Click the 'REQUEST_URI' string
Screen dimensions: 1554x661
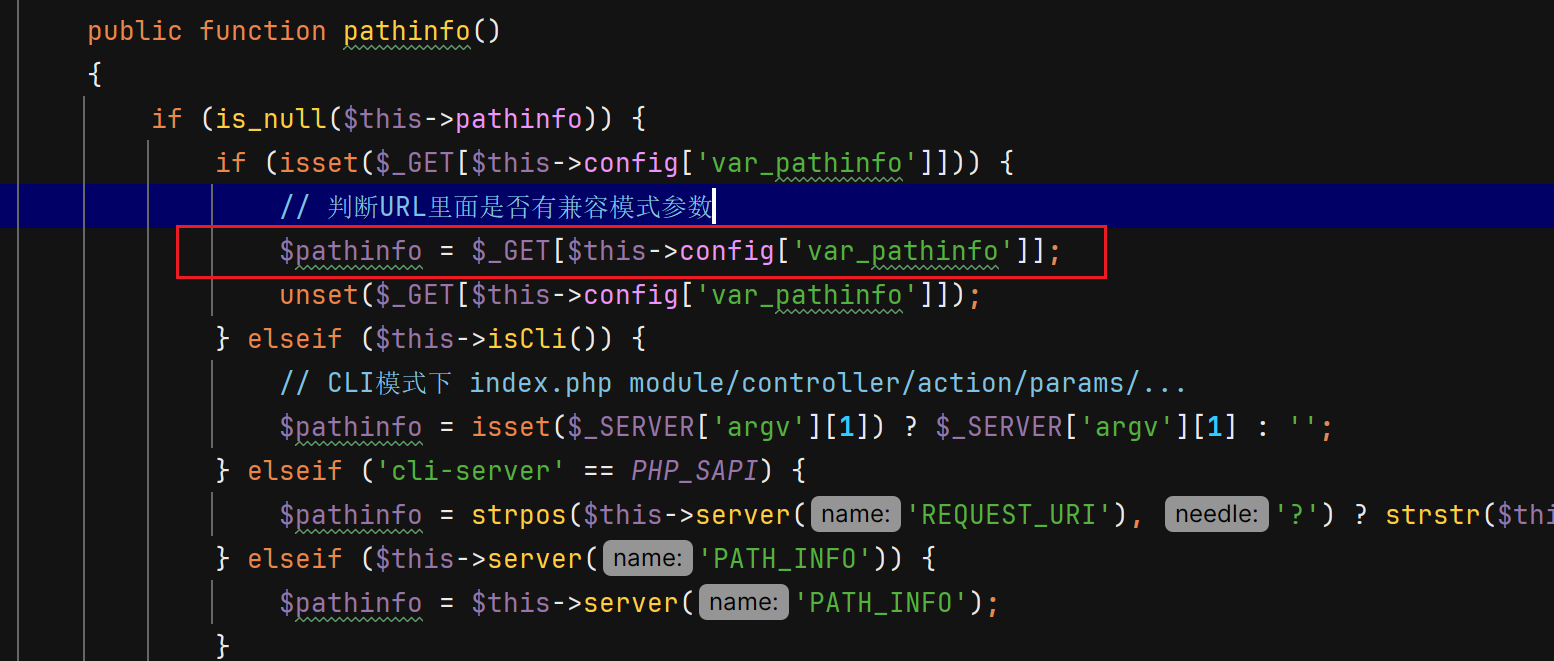click(x=1014, y=515)
